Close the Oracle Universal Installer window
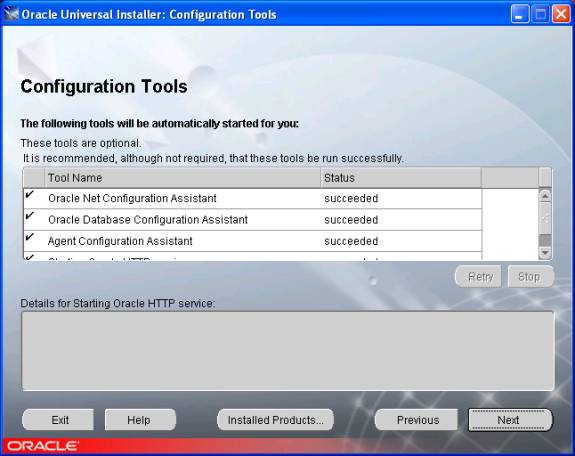This screenshot has height=456, width=575. 561,14
